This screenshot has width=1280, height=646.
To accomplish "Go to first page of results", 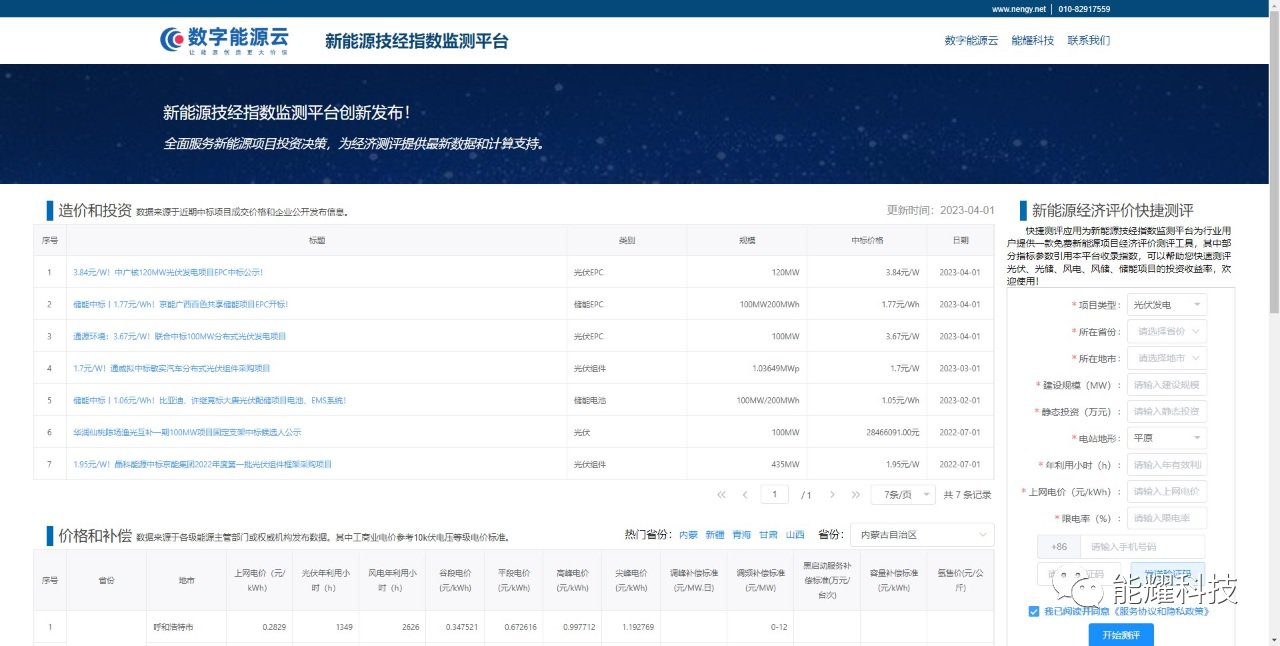I will click(x=721, y=495).
